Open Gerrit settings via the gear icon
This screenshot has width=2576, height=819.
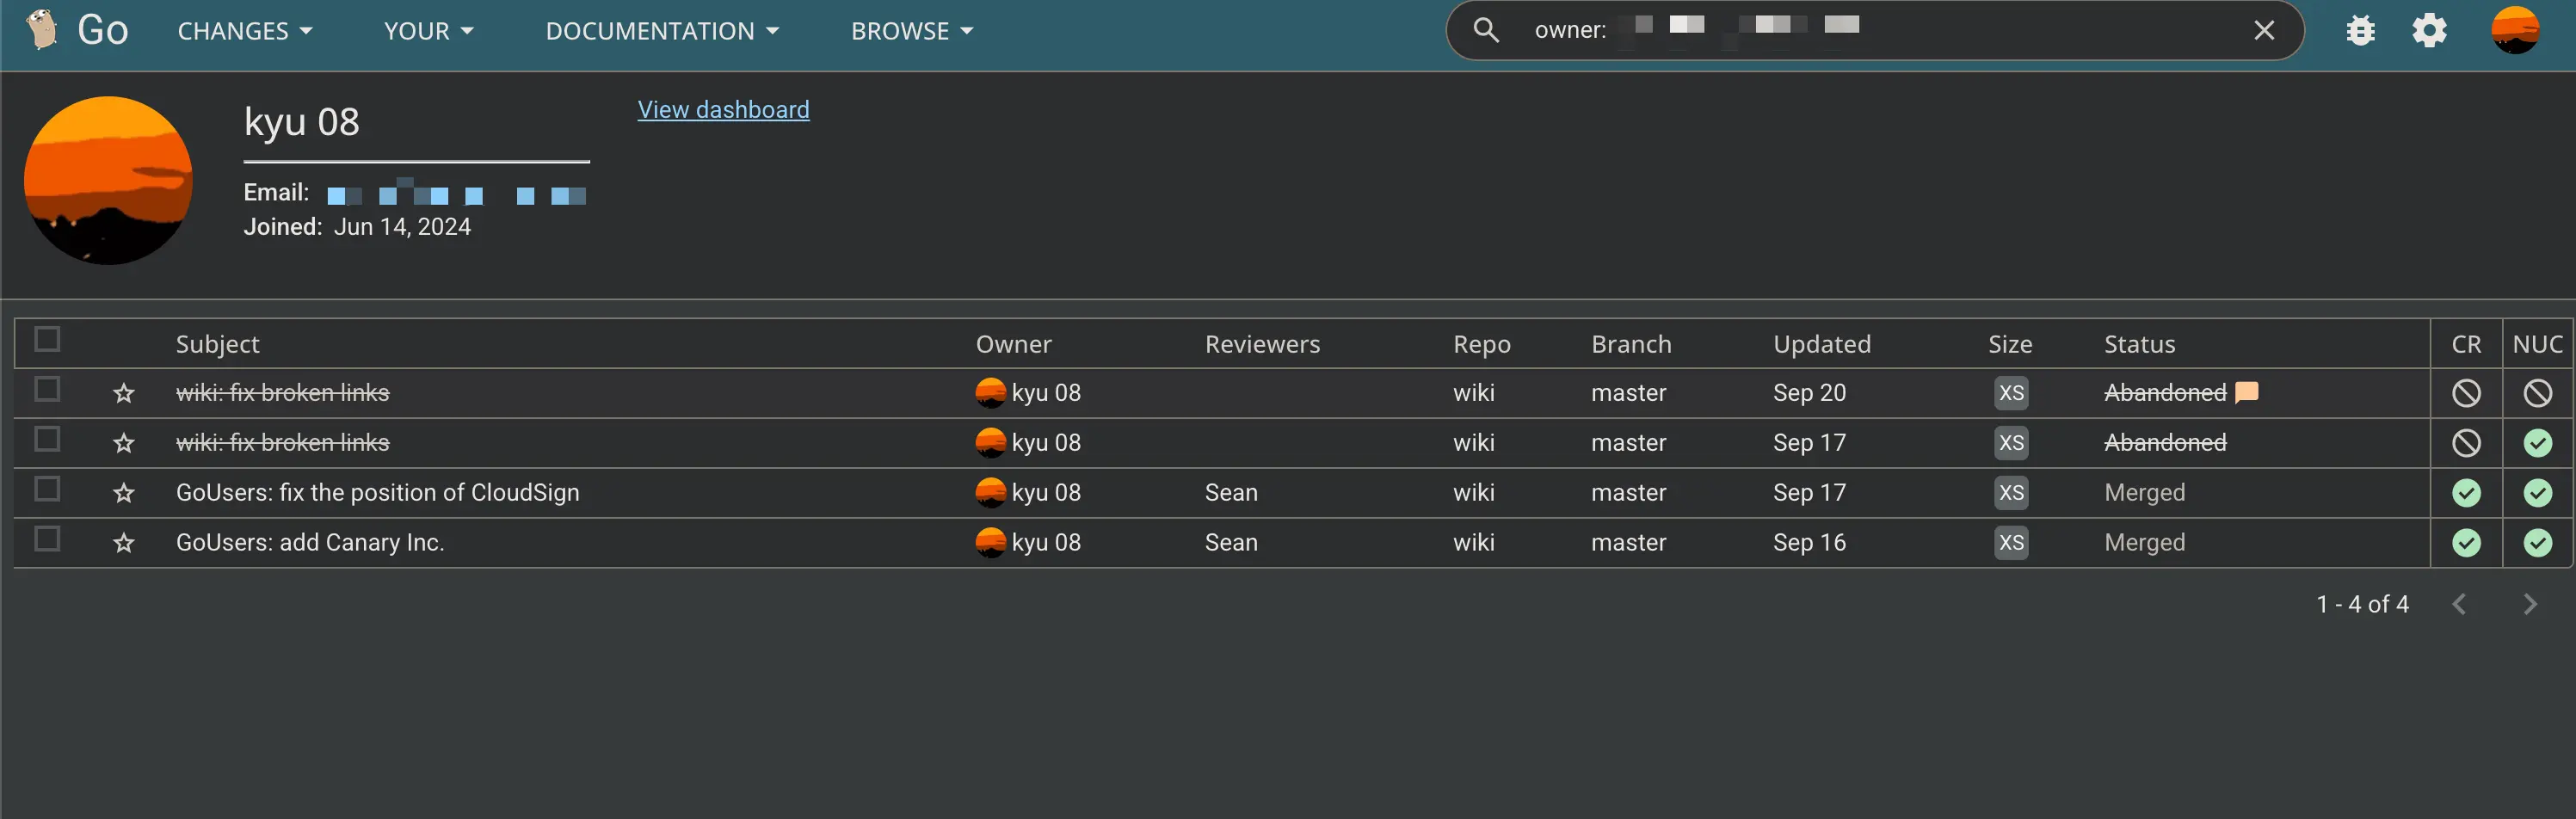pos(2429,29)
